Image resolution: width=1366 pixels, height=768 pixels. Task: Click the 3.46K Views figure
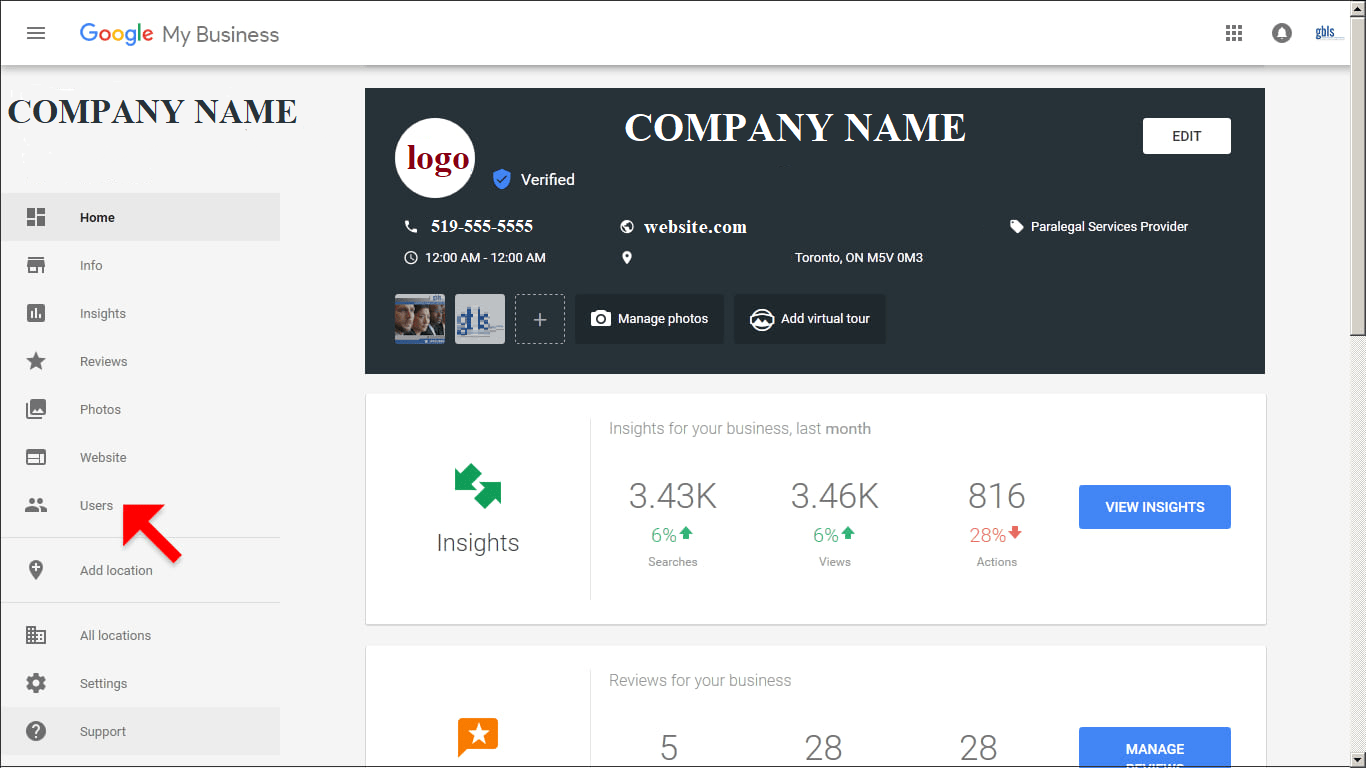835,496
